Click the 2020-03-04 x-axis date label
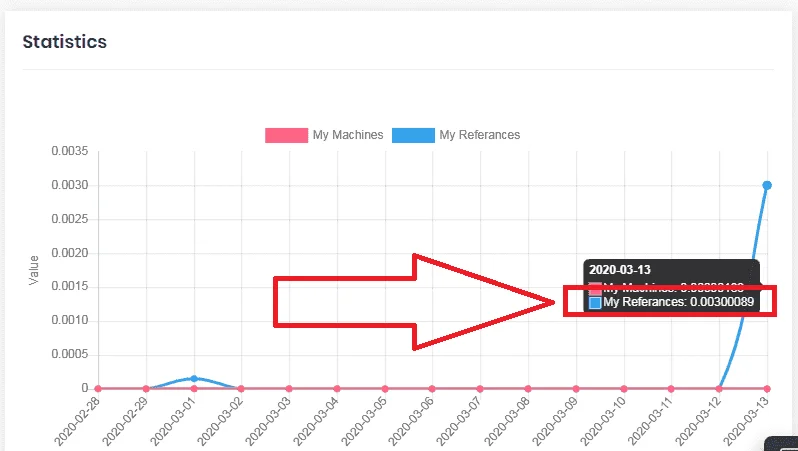The image size is (798, 451). (316, 421)
